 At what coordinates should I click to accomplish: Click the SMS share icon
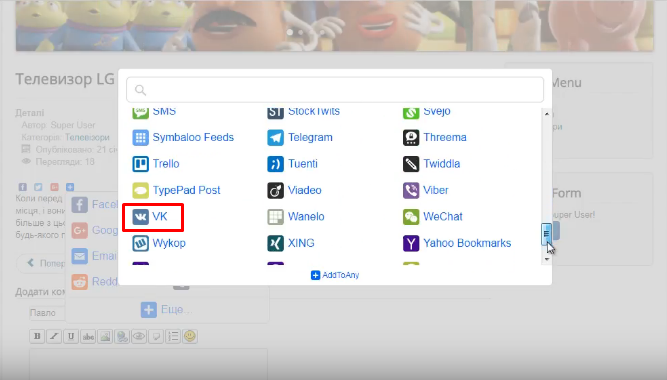pos(140,113)
